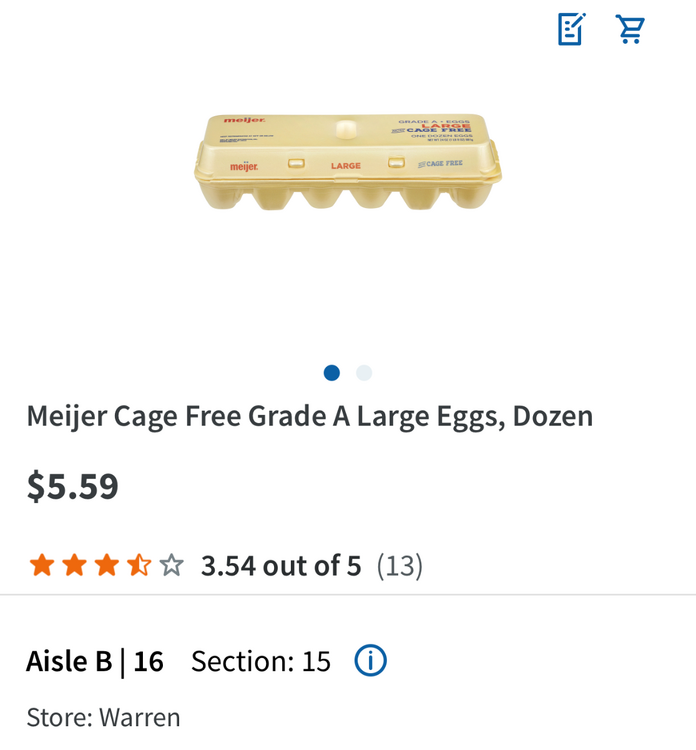
Task: Click the 3.54 out of 5 rating
Action: pyautogui.click(x=281, y=566)
